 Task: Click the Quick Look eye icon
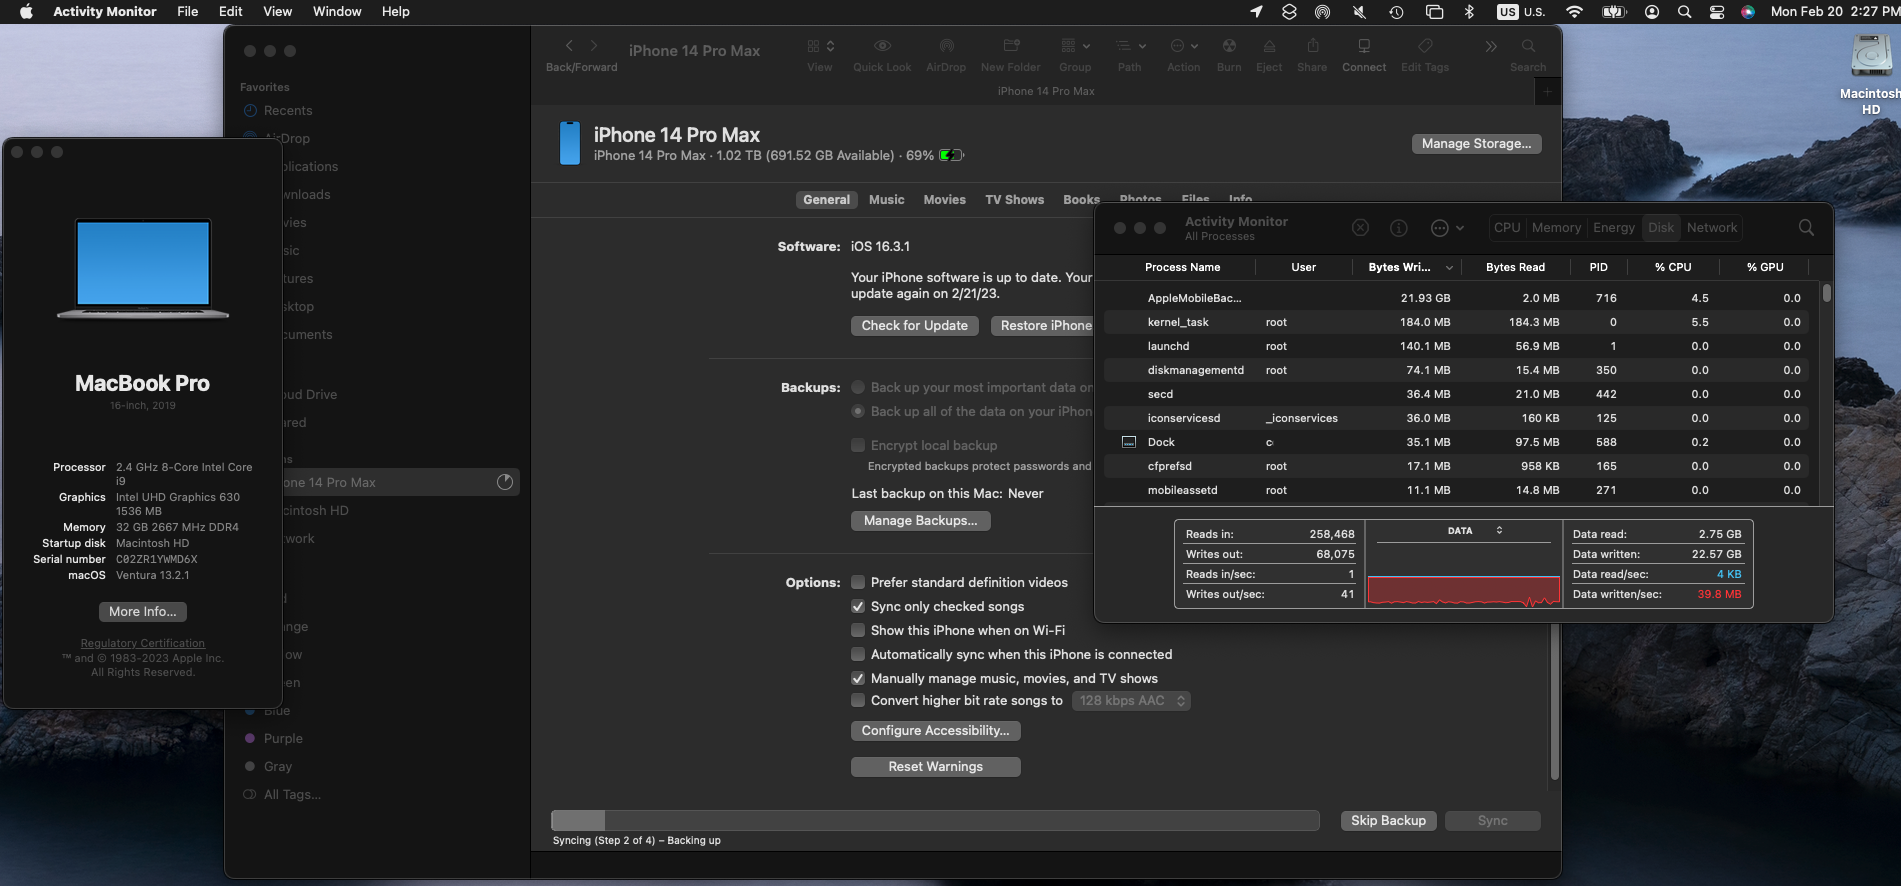click(882, 47)
